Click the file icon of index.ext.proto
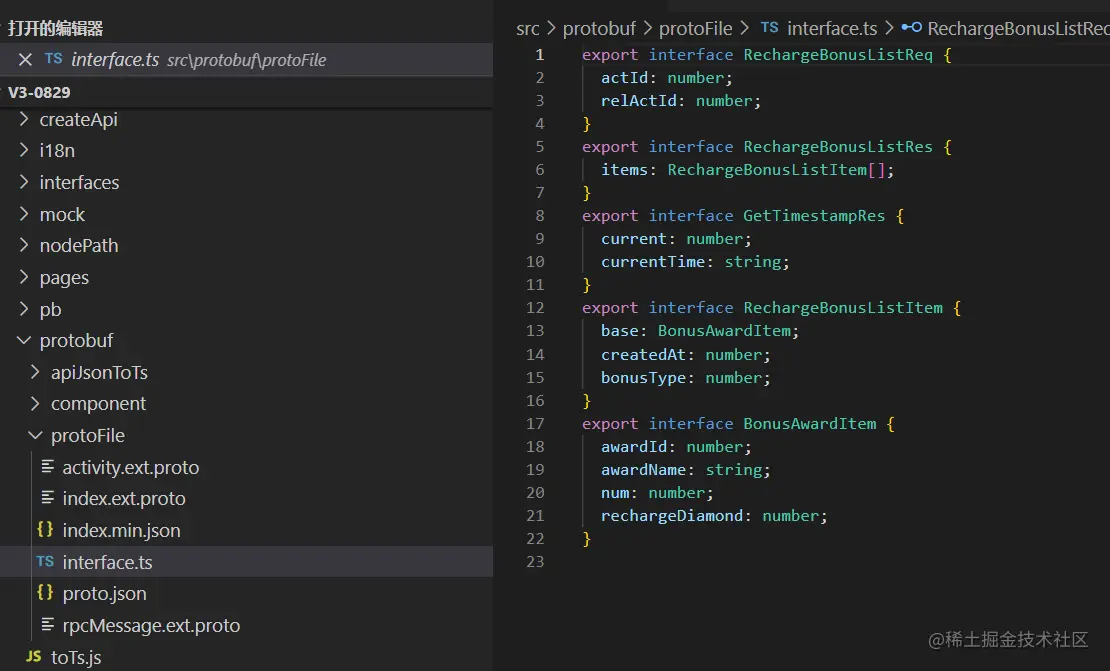Viewport: 1110px width, 671px height. 47,498
